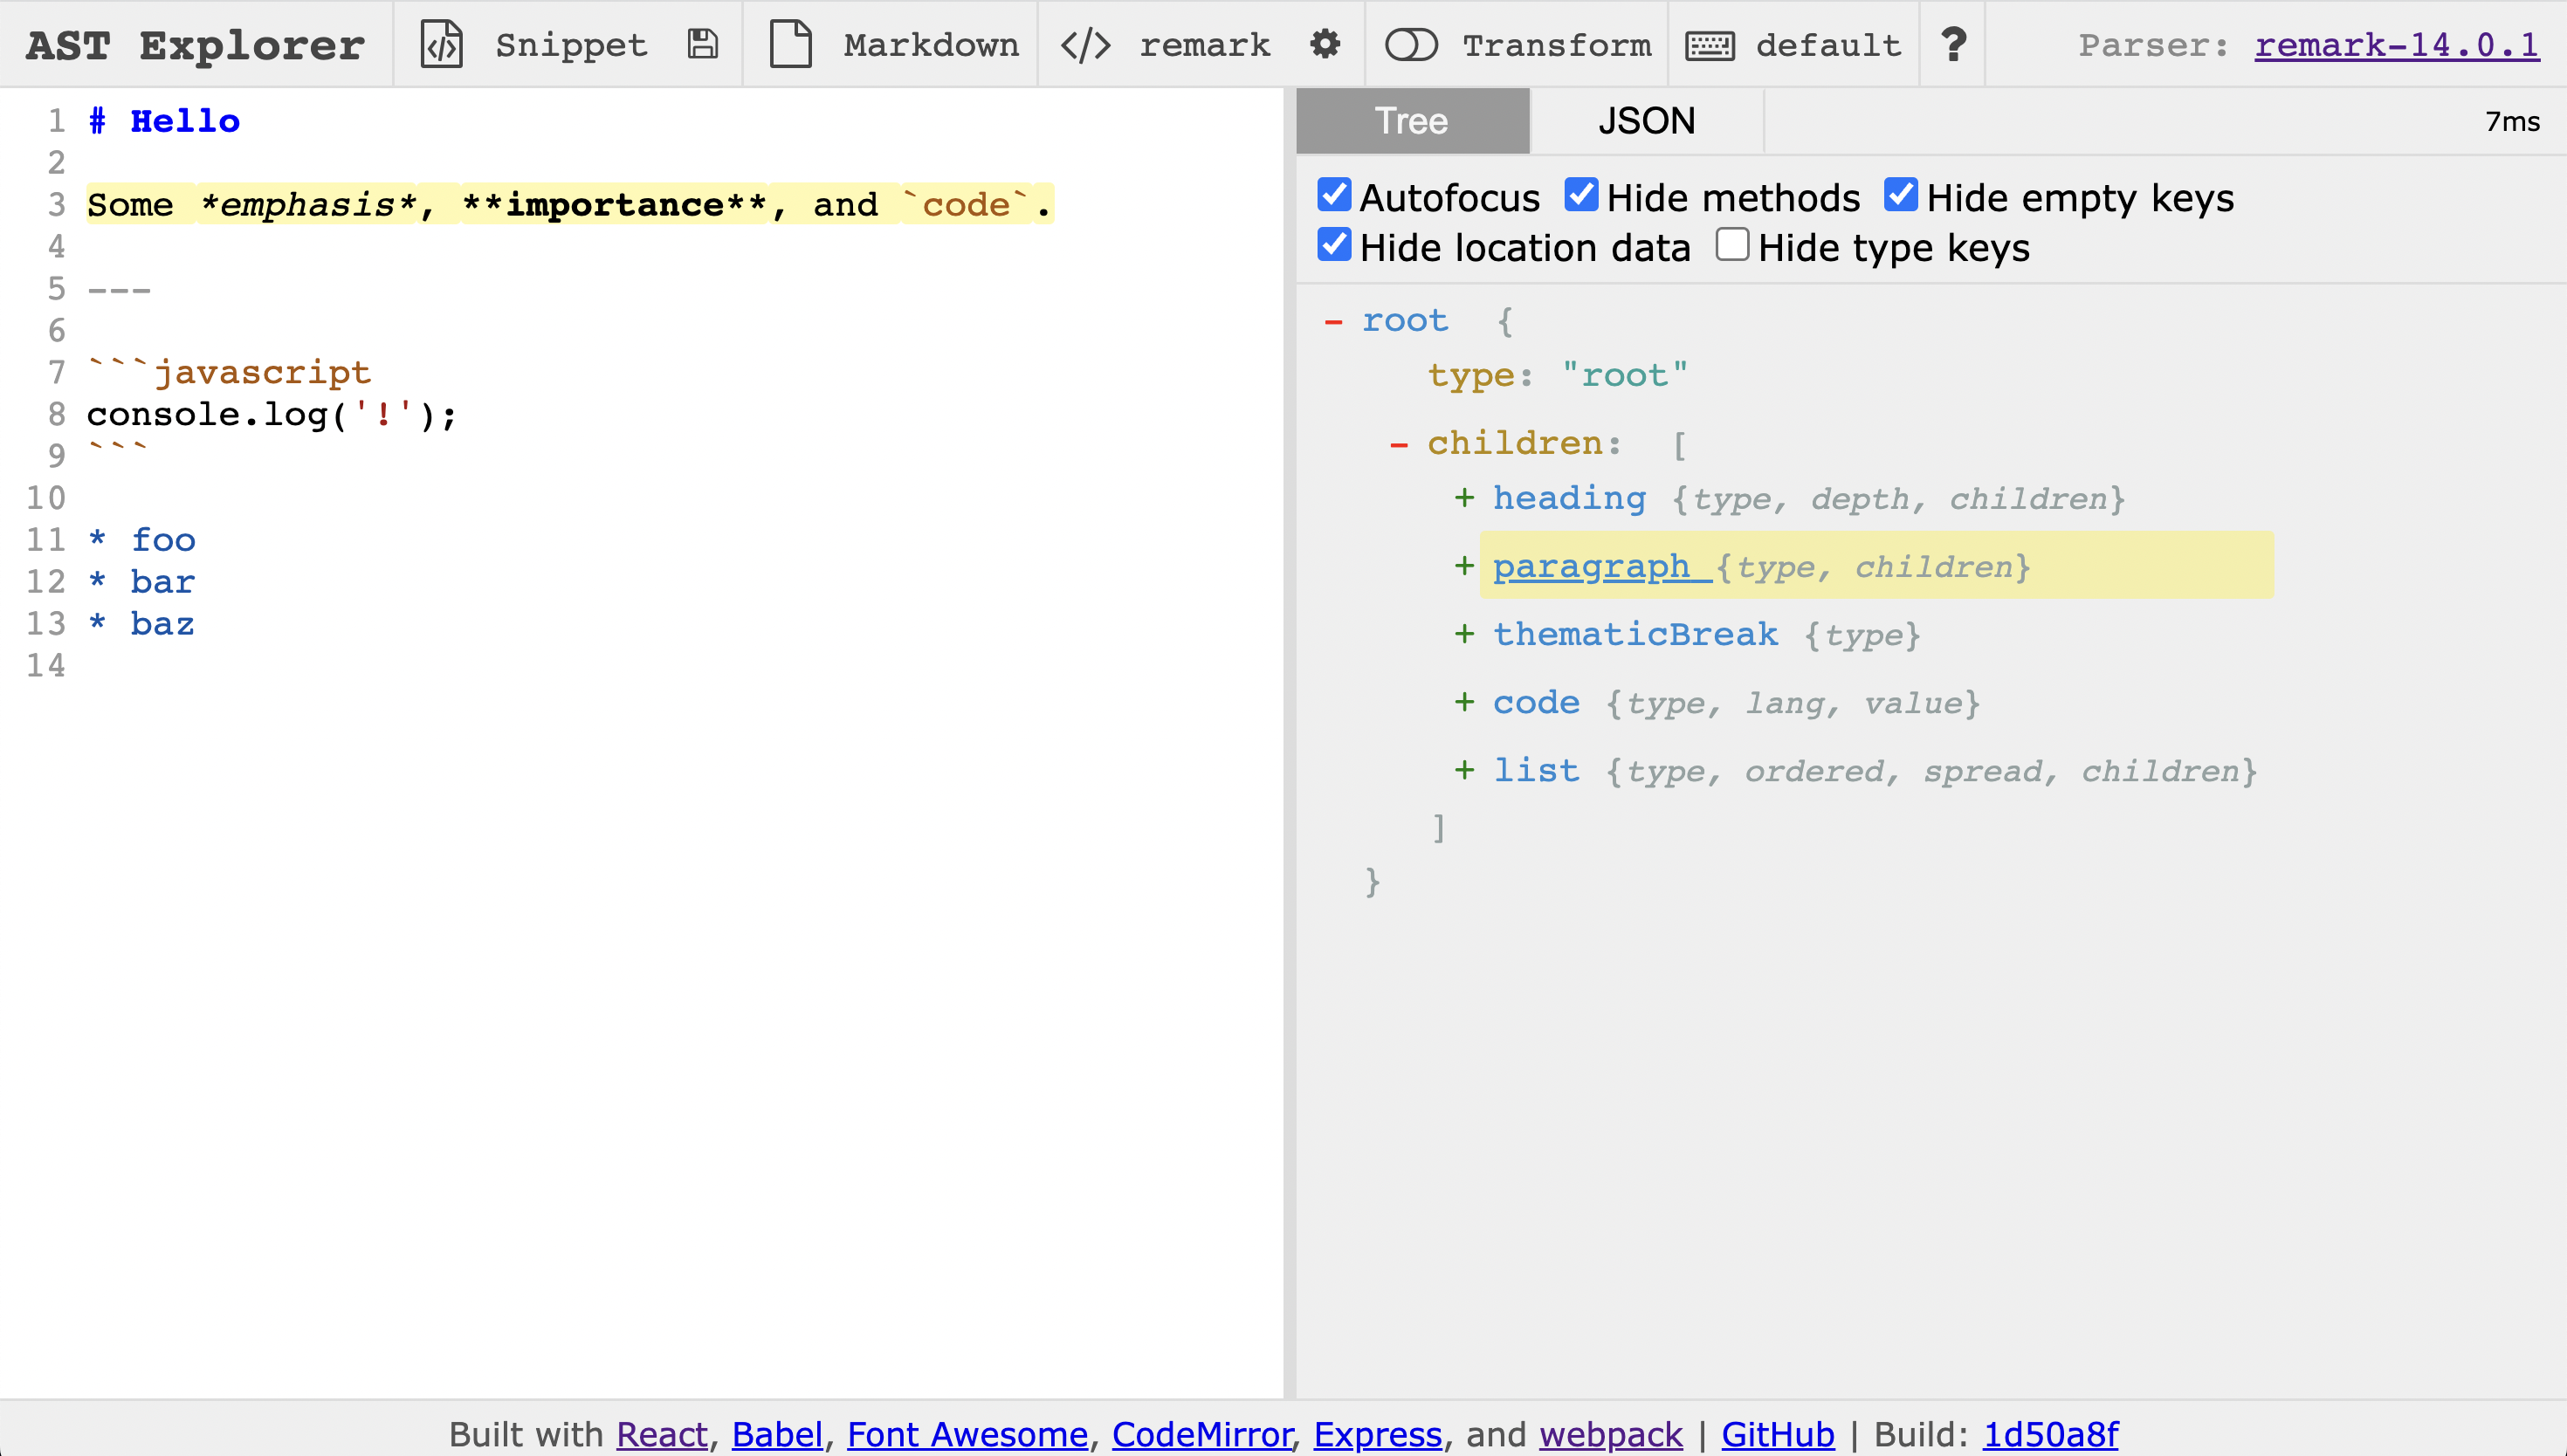
Task: Open the Snippet panel icon
Action: click(441, 44)
